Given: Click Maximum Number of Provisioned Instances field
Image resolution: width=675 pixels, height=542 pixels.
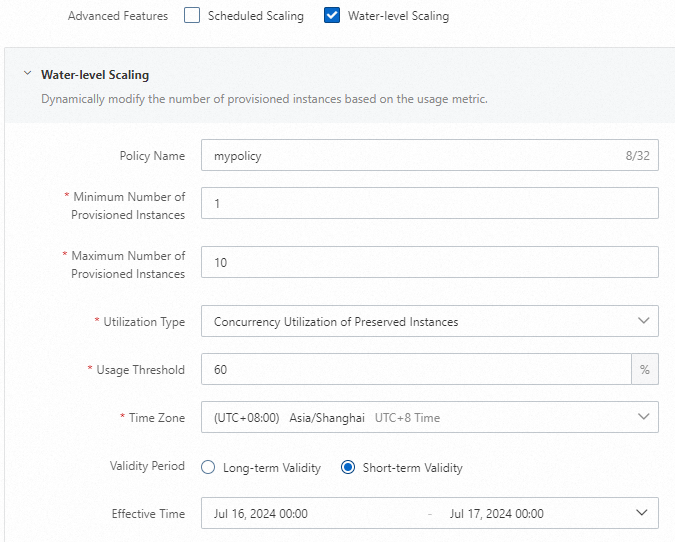Looking at the screenshot, I should click(x=429, y=262).
